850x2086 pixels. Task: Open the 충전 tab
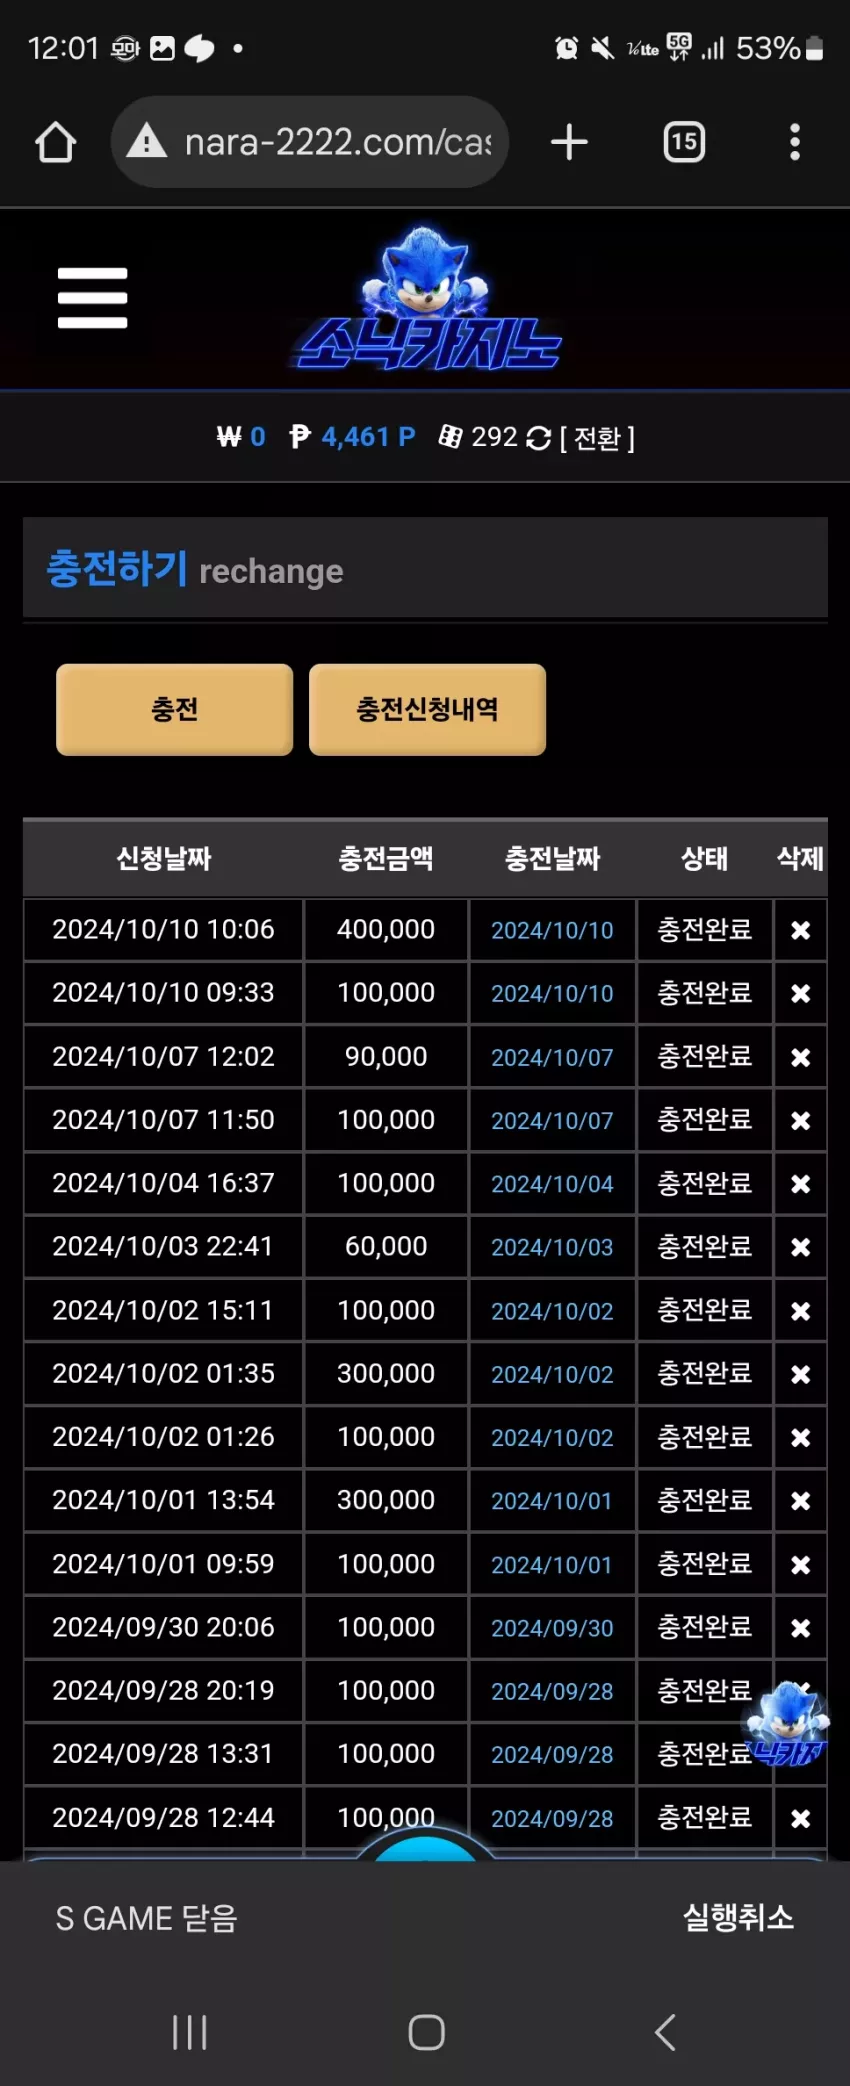coord(175,709)
